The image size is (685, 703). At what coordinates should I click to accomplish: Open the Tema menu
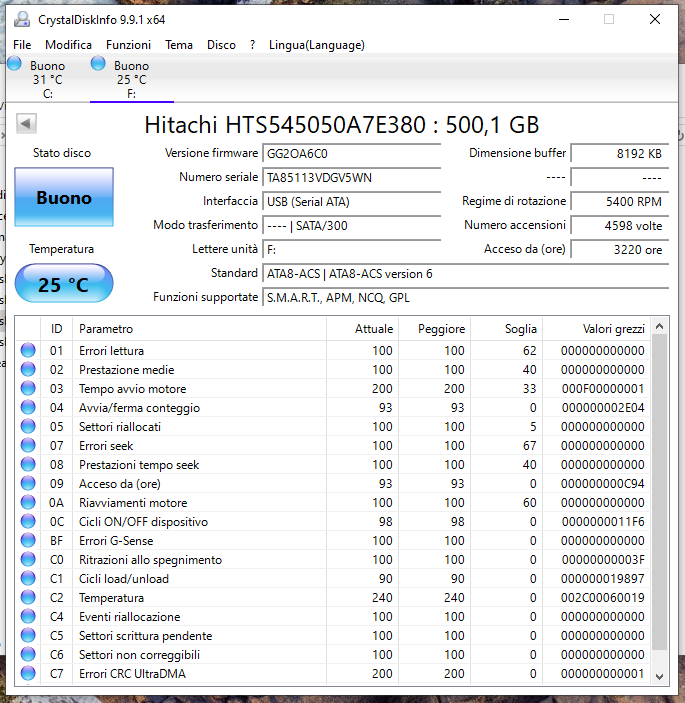click(178, 45)
